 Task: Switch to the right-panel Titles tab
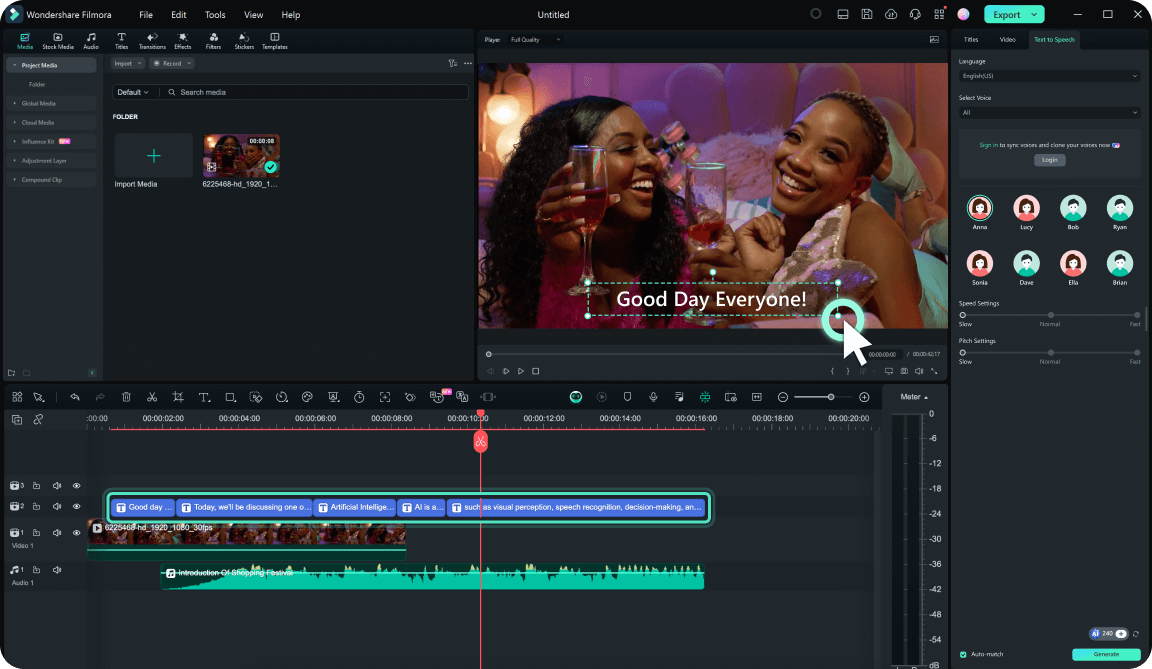pos(971,40)
